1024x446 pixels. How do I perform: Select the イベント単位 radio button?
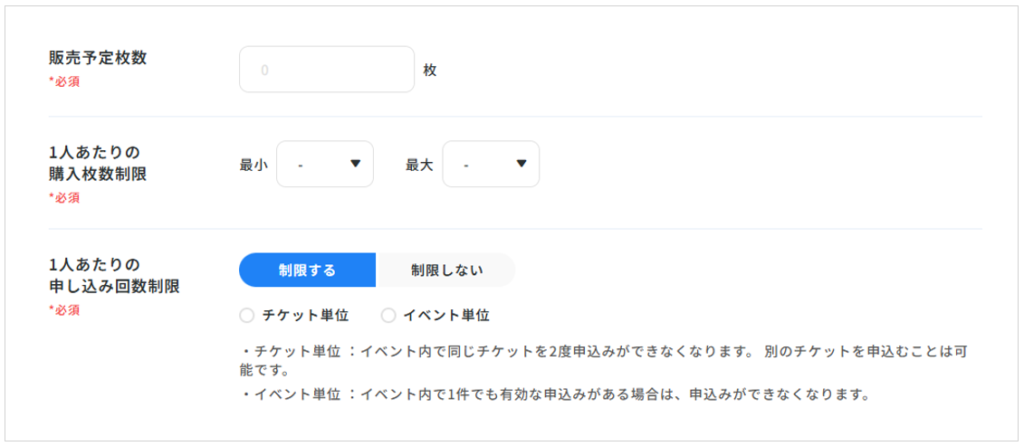click(x=388, y=315)
